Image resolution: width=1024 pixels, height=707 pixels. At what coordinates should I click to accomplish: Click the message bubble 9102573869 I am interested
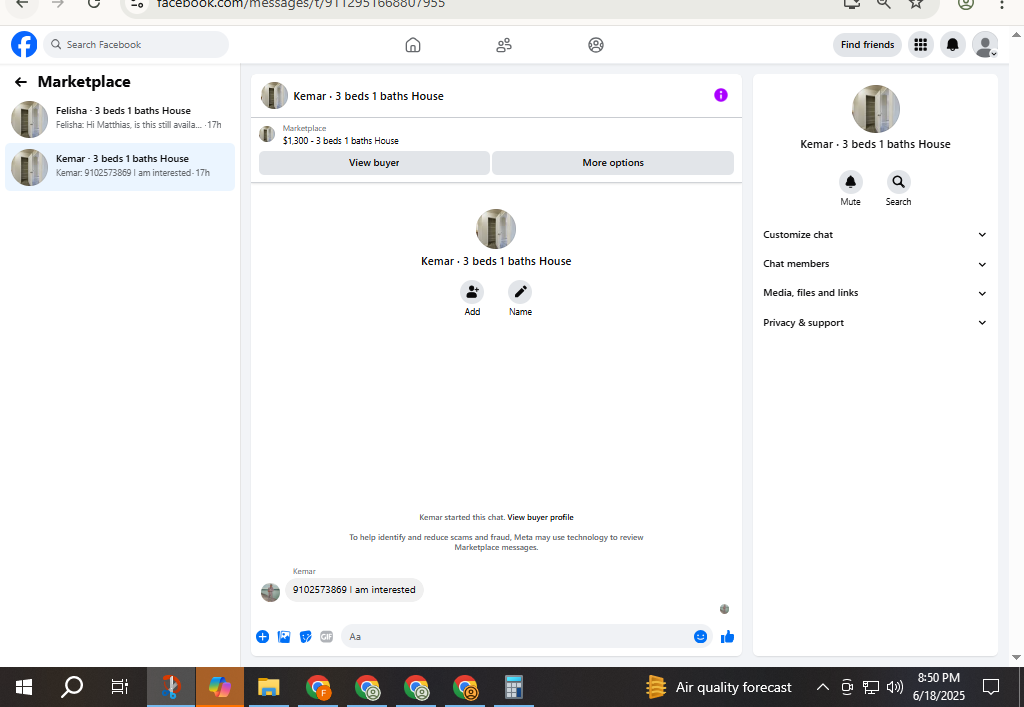pyautogui.click(x=354, y=589)
